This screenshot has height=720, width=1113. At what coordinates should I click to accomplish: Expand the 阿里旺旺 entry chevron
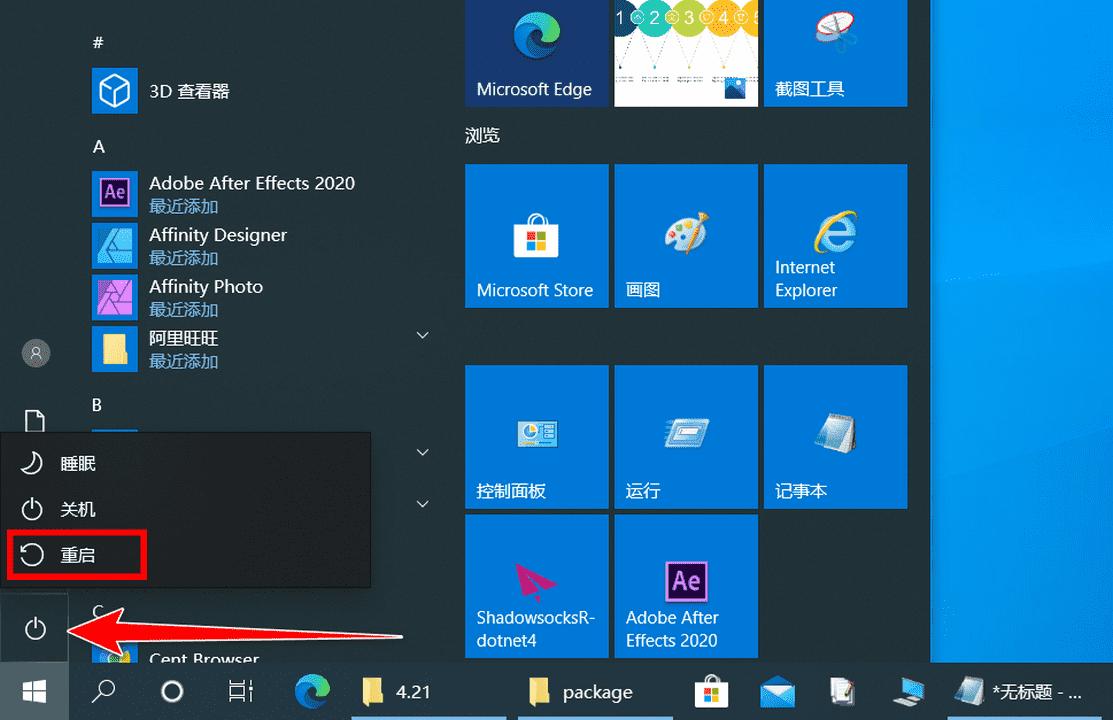click(422, 336)
